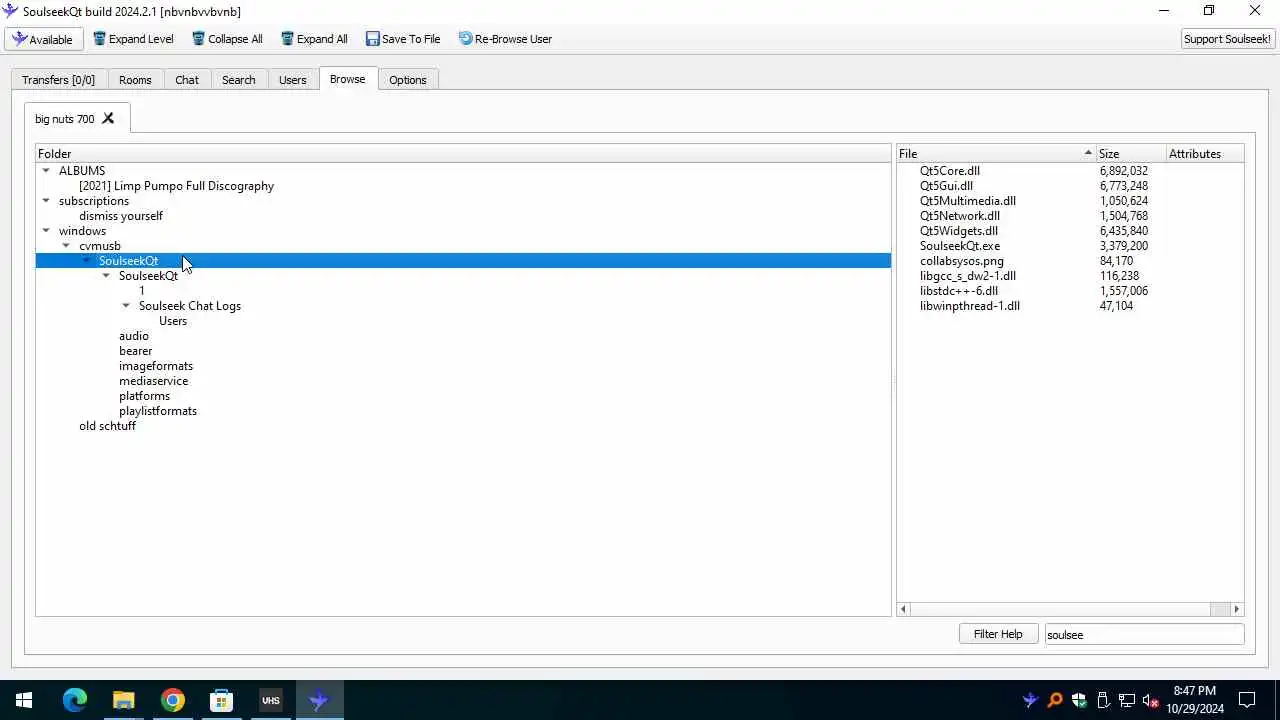Viewport: 1280px width, 720px height.
Task: Open Google Chrome from taskbar
Action: coord(172,700)
